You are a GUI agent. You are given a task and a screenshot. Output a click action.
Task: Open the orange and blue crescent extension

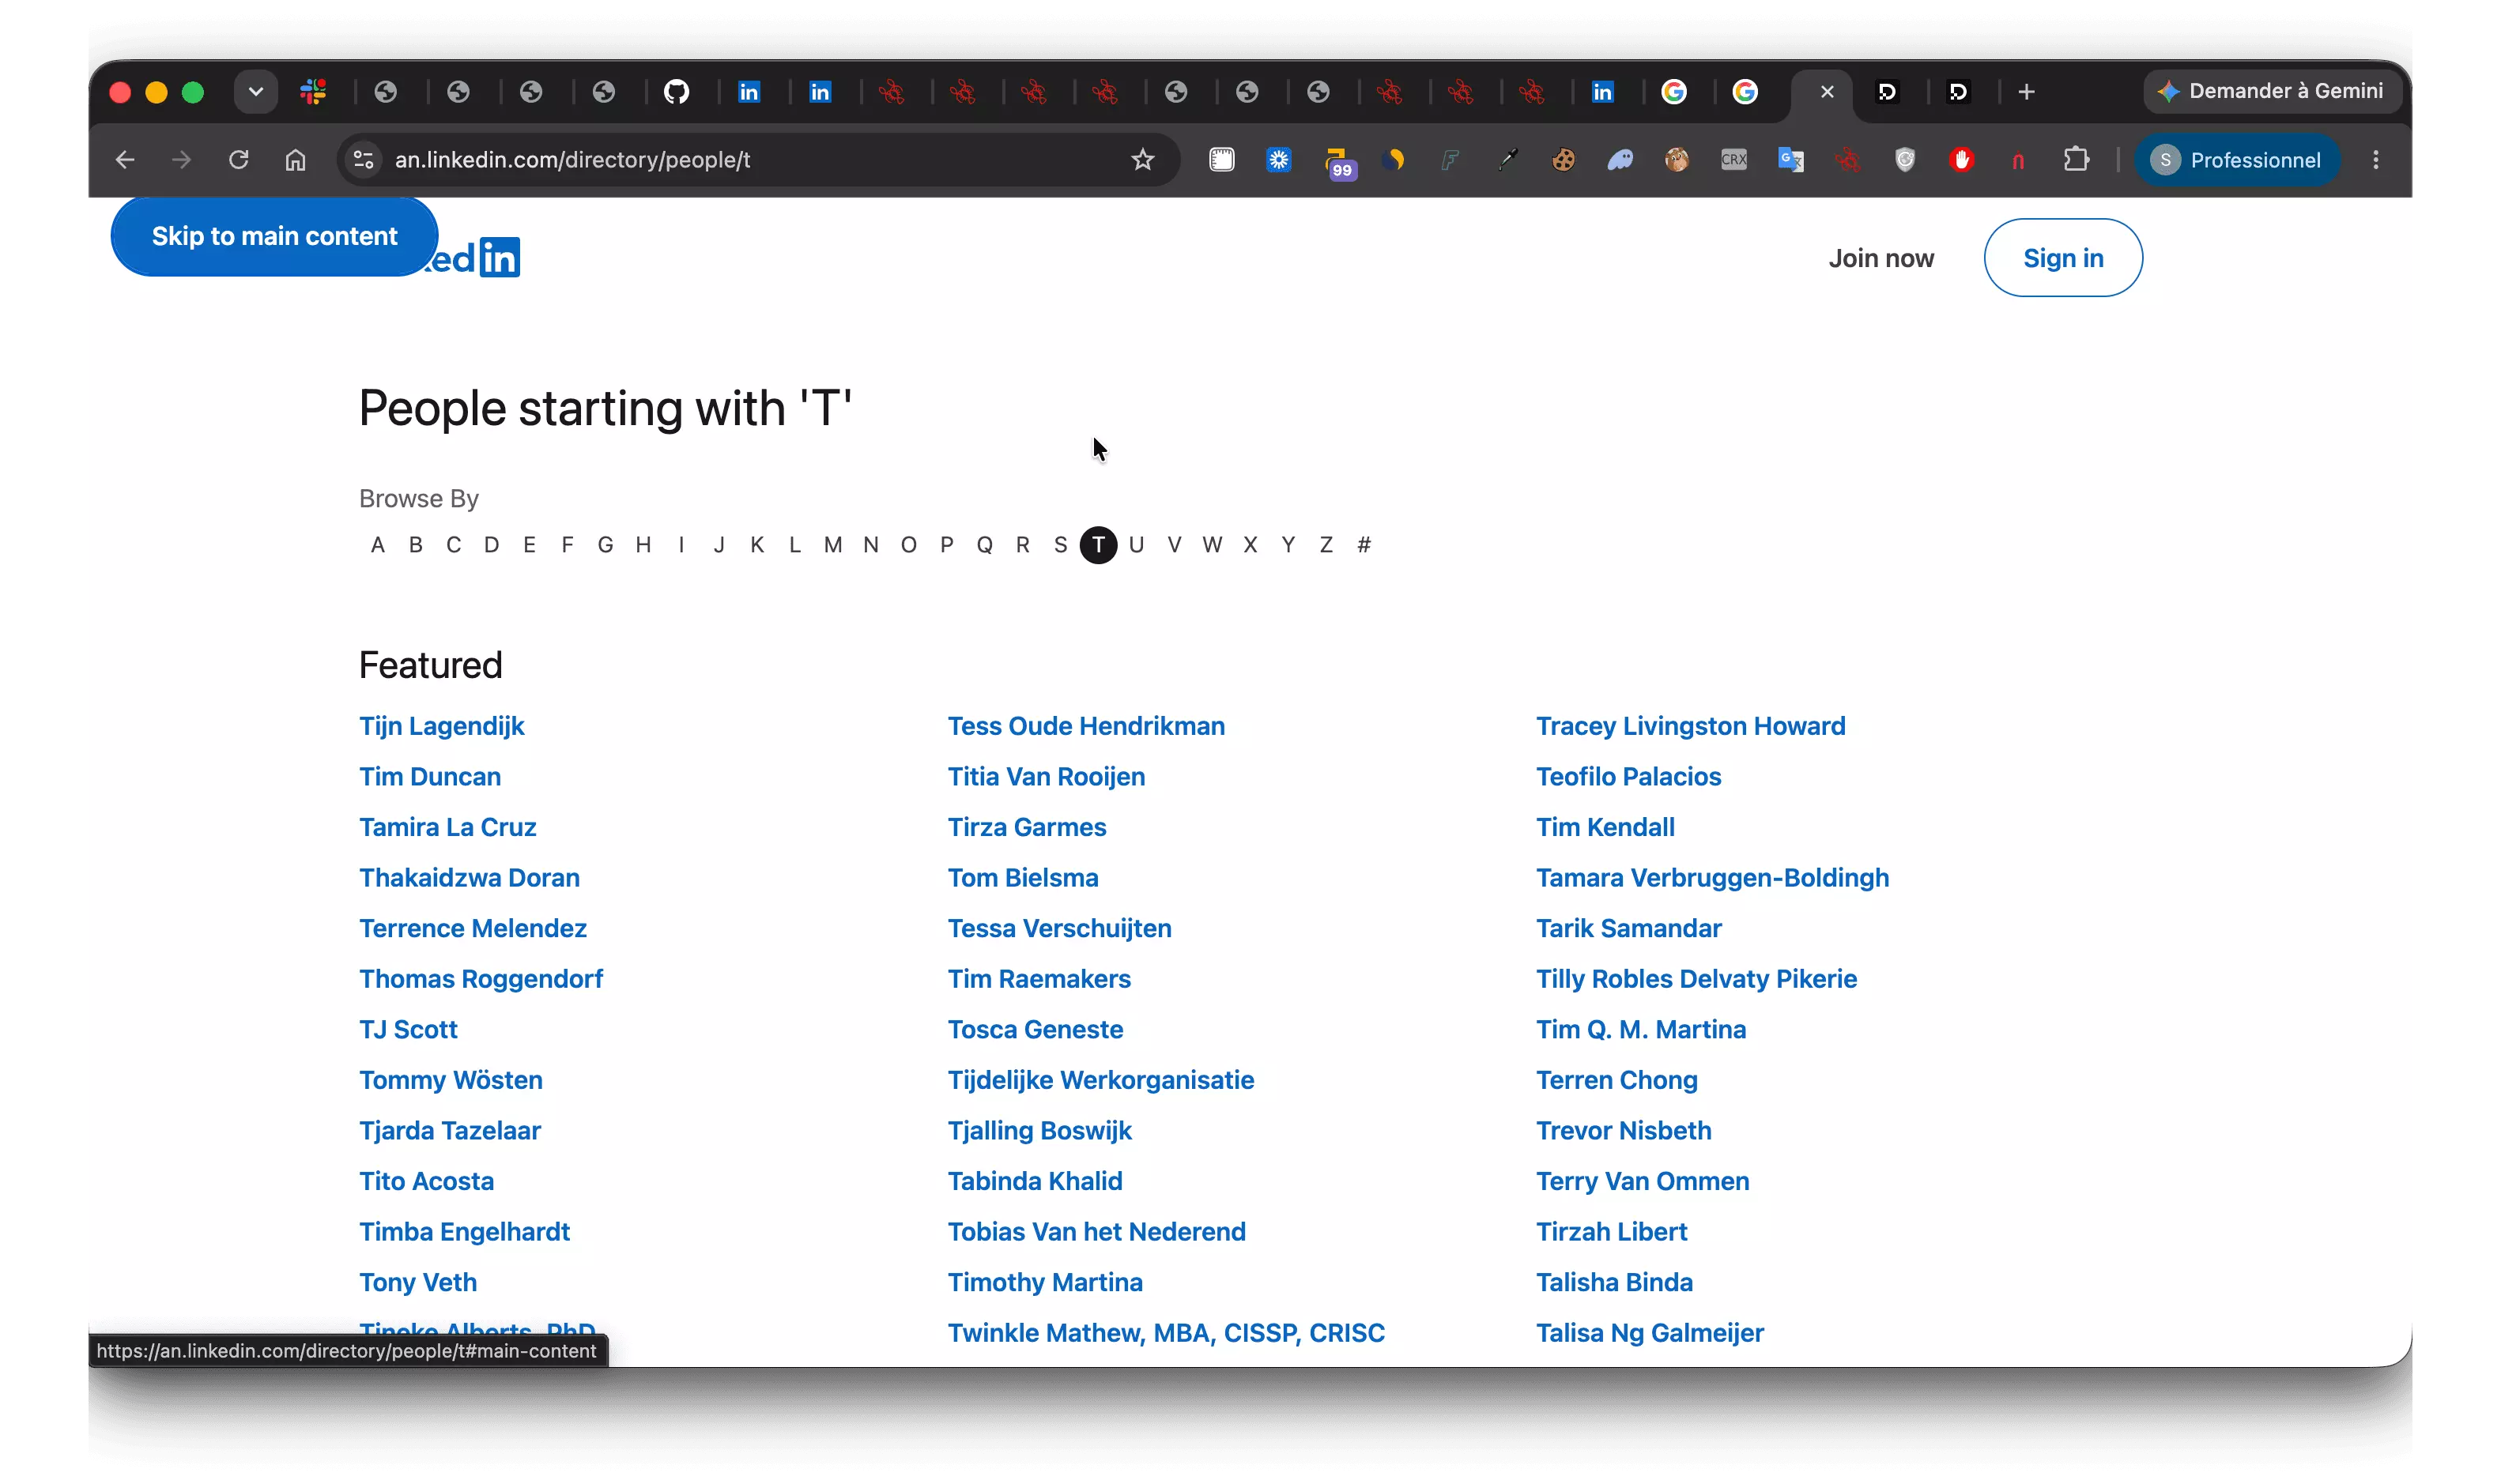1393,160
